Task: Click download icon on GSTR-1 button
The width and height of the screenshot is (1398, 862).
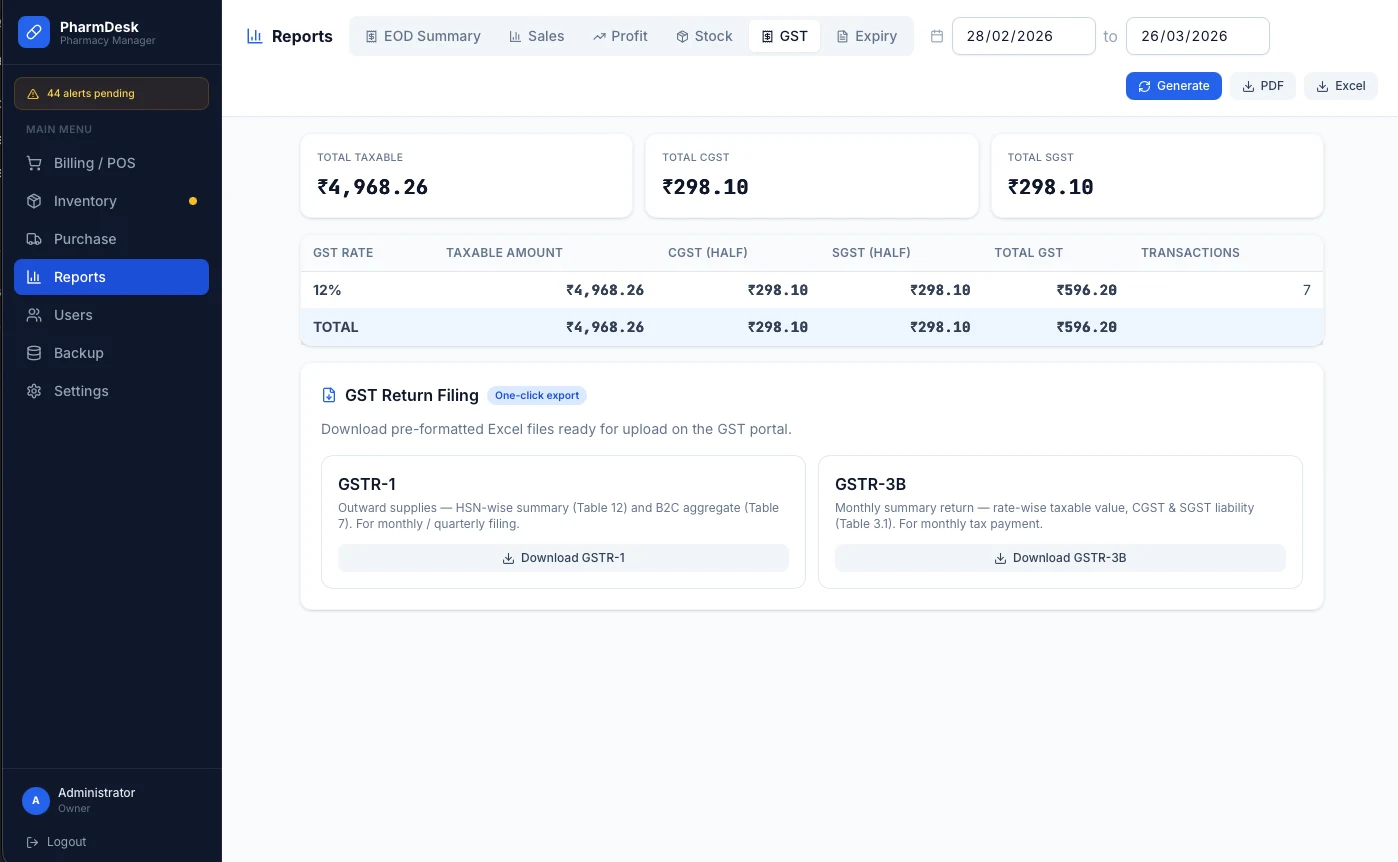Action: click(x=508, y=558)
